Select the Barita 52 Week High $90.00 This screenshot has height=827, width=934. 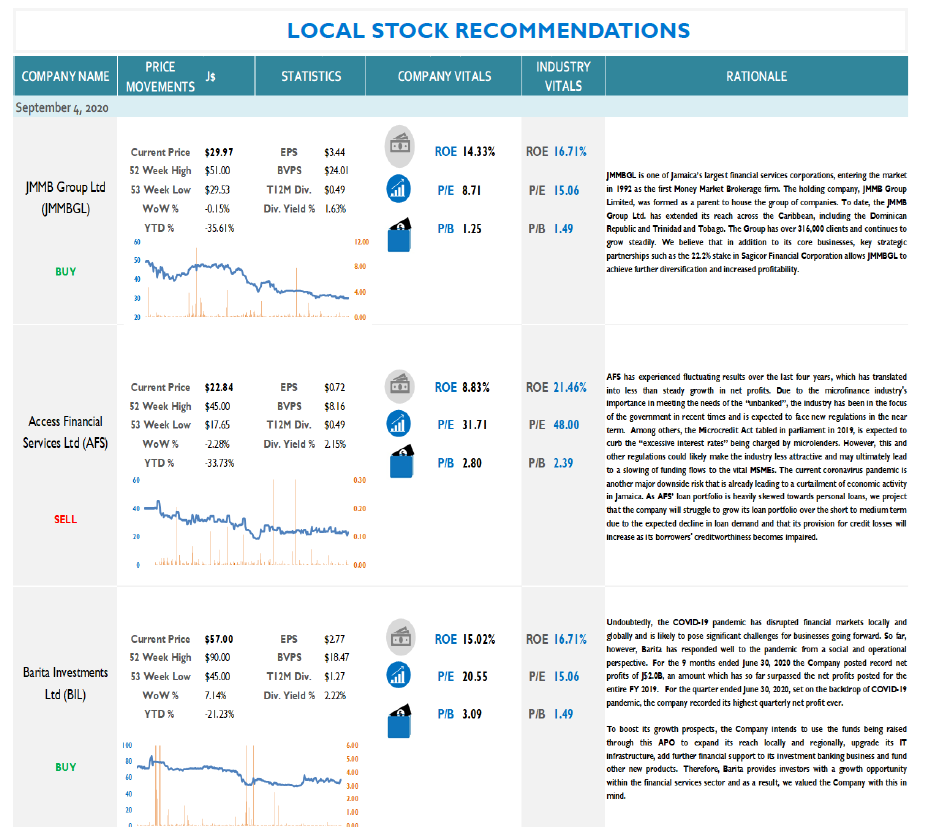pyautogui.click(x=217, y=657)
